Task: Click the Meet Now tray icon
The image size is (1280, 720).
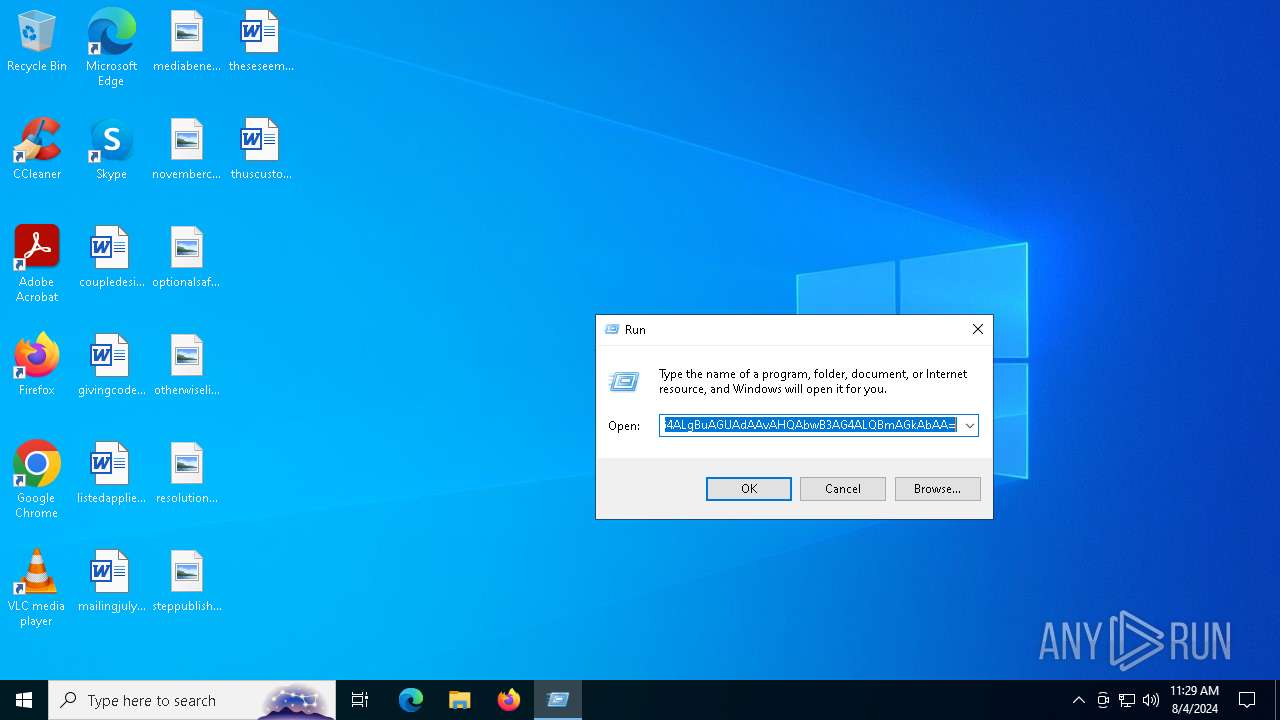Action: [x=1103, y=700]
